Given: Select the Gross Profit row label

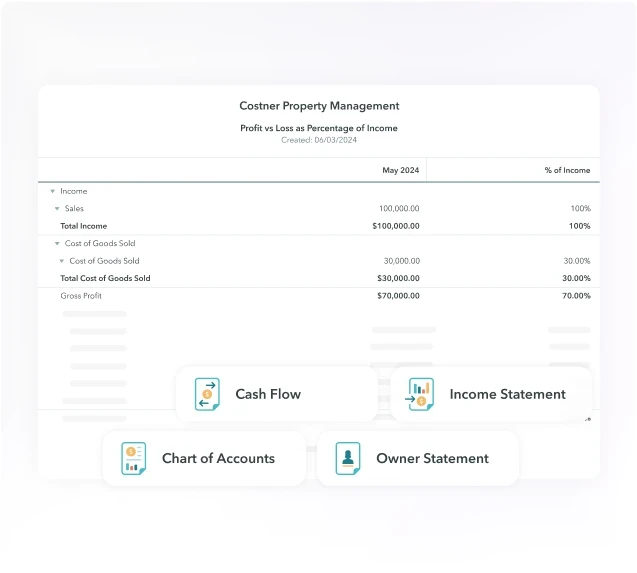Looking at the screenshot, I should click(81, 296).
